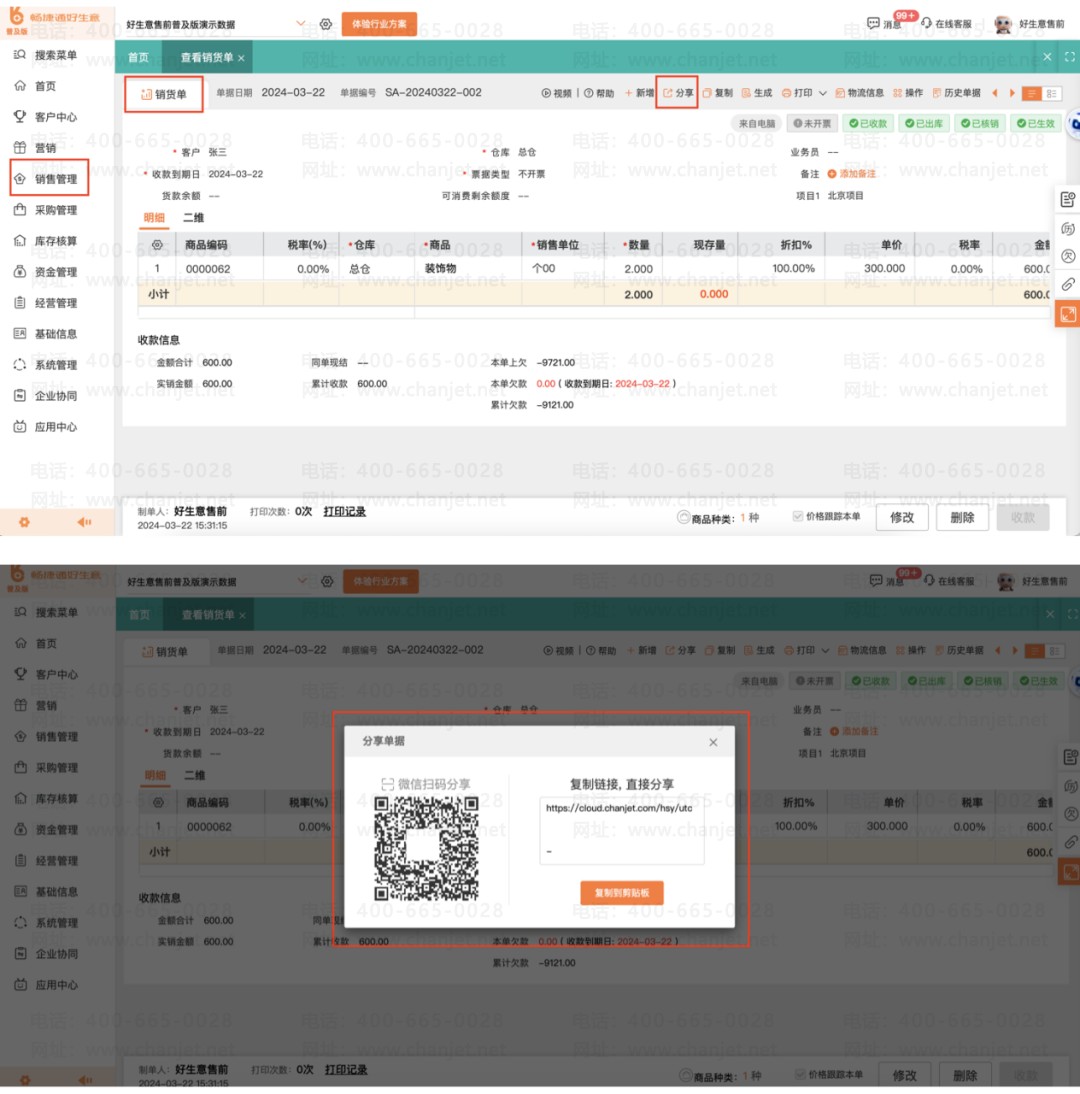In the upper screenshot, open 应用中心 in the sidebar

click(46, 426)
